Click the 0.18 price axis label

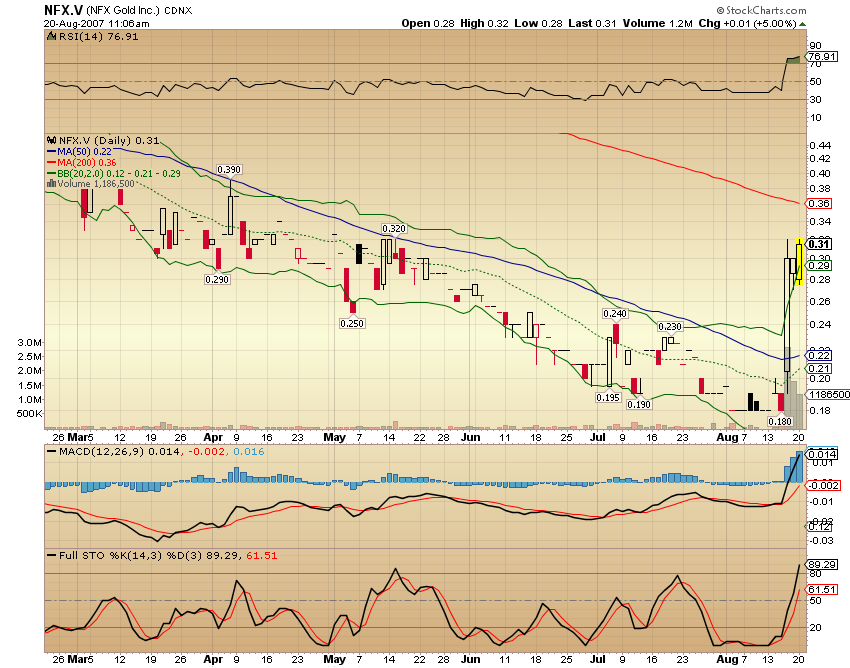coord(820,410)
